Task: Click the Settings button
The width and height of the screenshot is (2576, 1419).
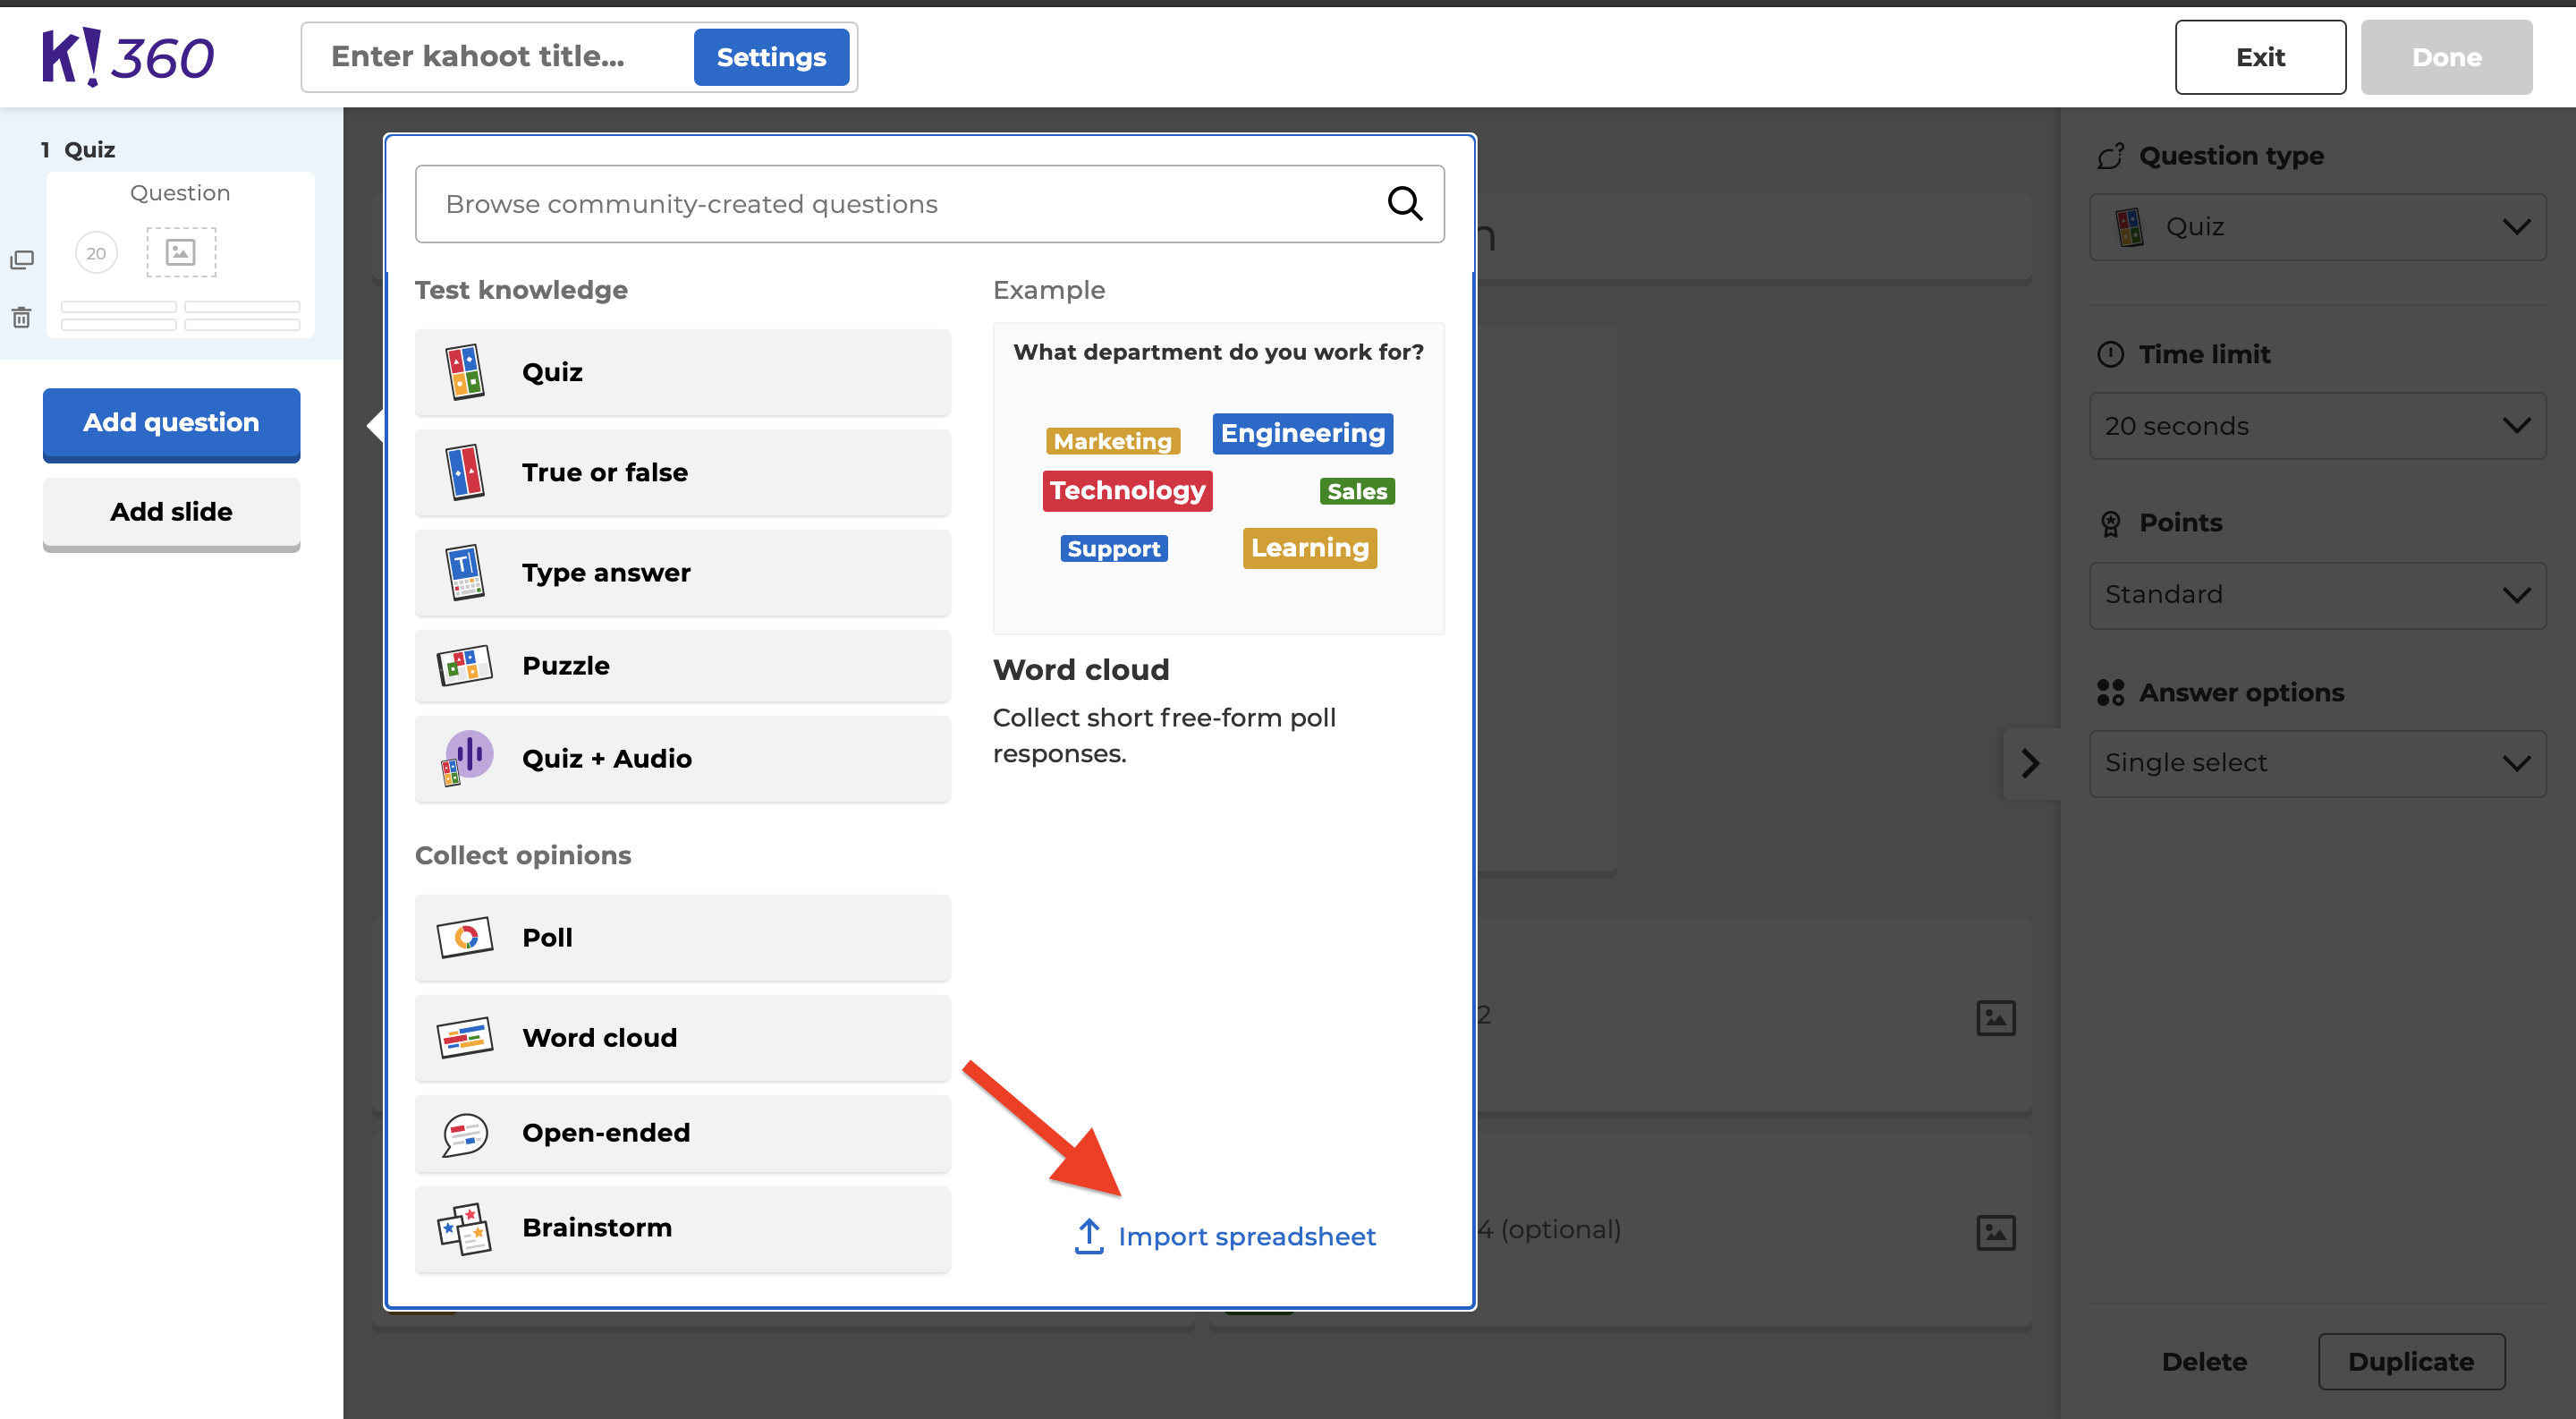Action: pyautogui.click(x=770, y=56)
